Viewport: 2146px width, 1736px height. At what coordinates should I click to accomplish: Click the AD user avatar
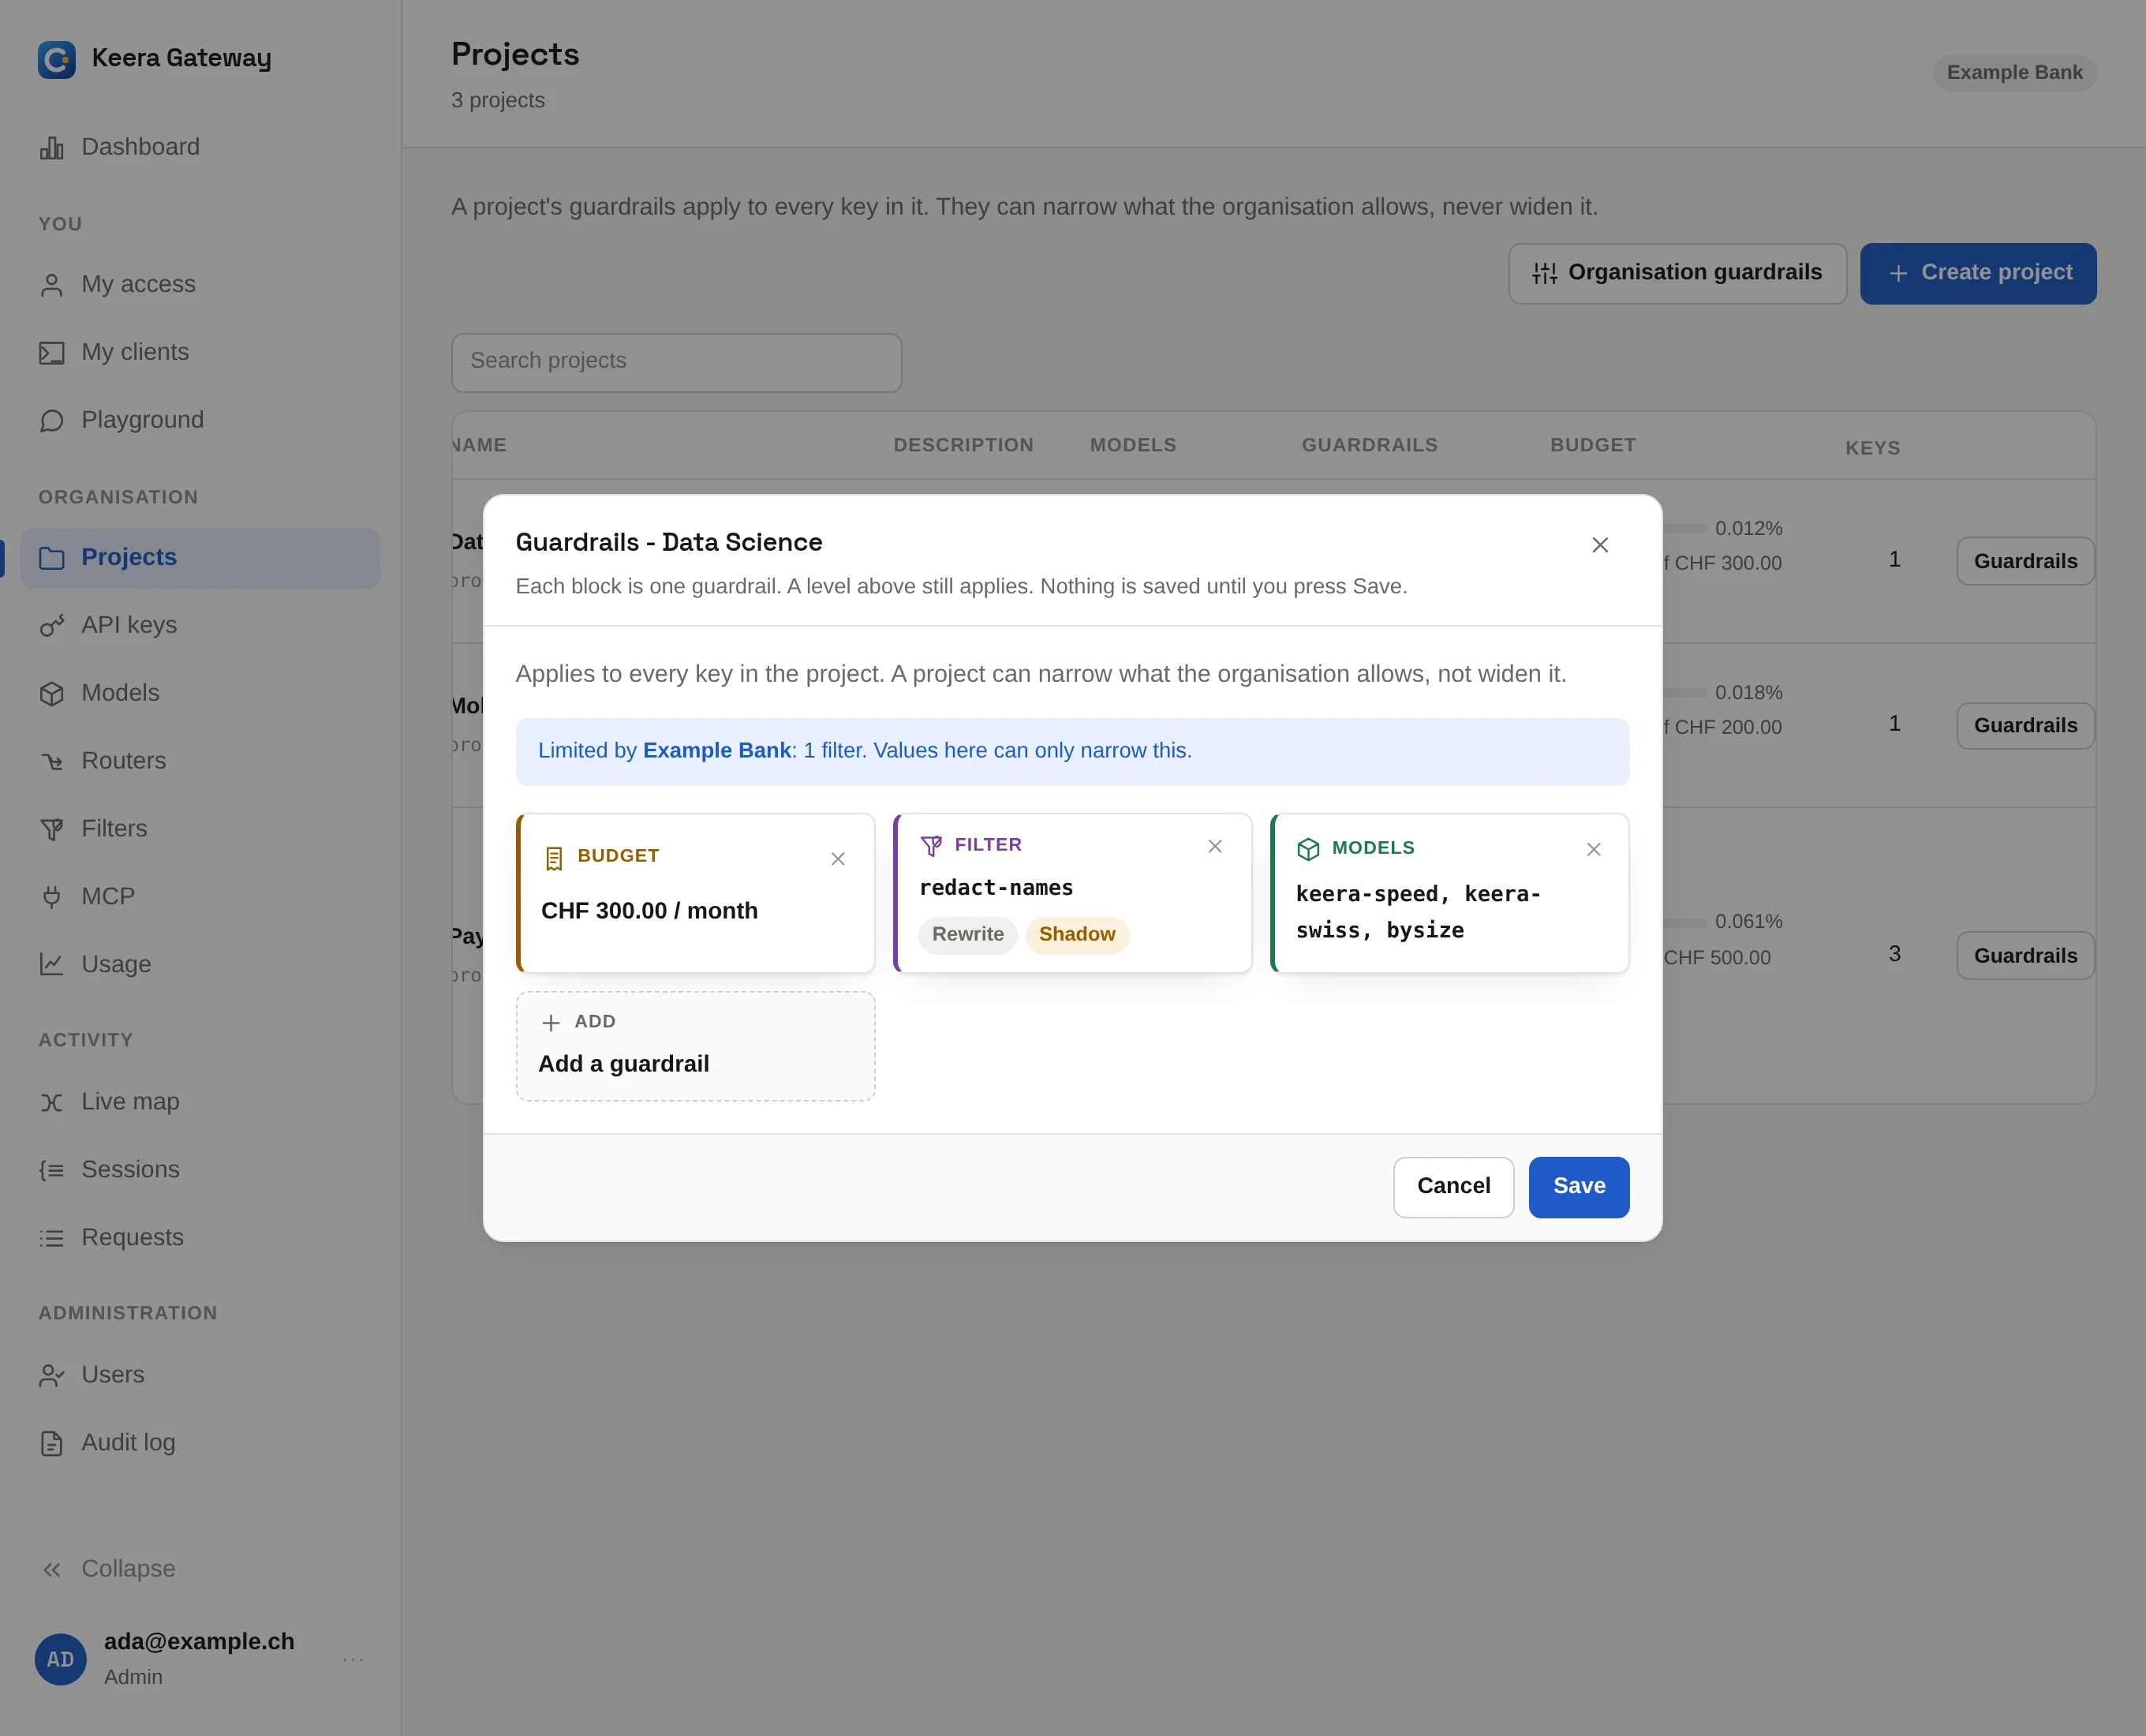click(60, 1659)
